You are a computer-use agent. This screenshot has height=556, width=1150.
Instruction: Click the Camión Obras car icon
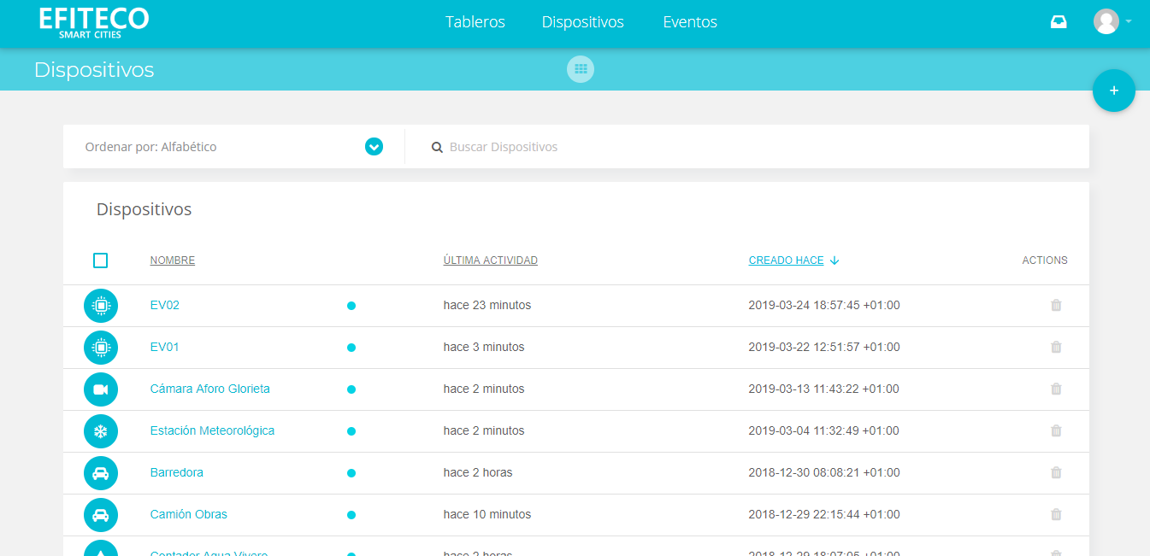(x=100, y=515)
